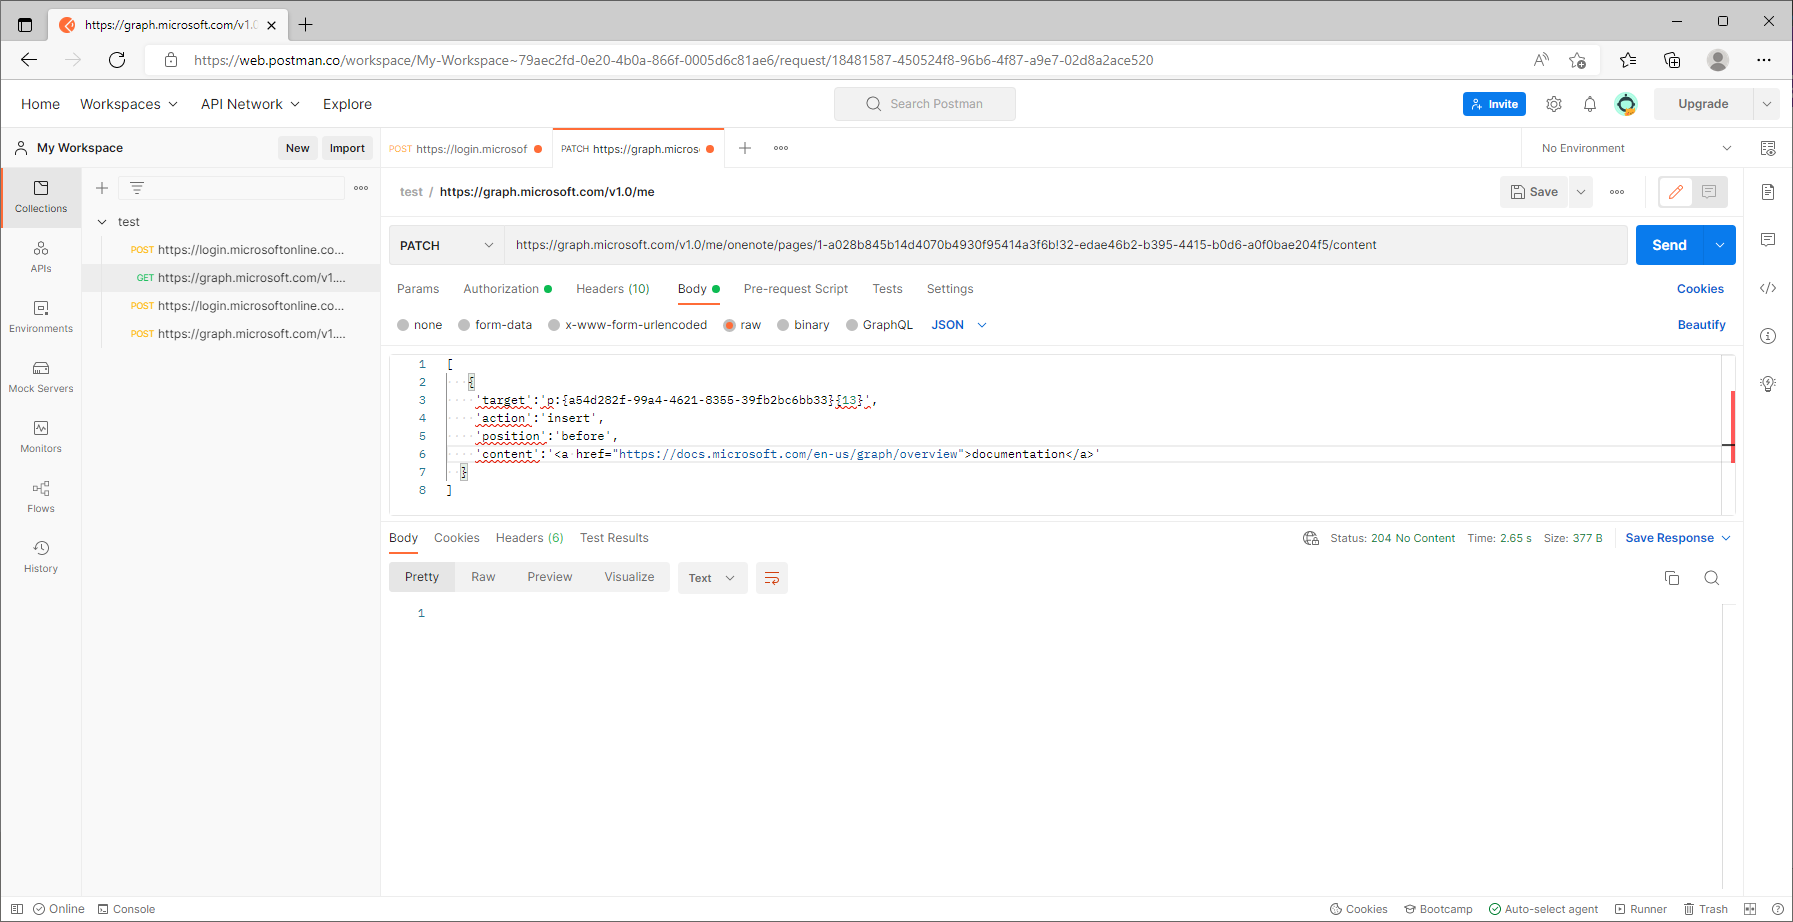Open the APIs sidebar panel
The image size is (1793, 922).
click(41, 257)
